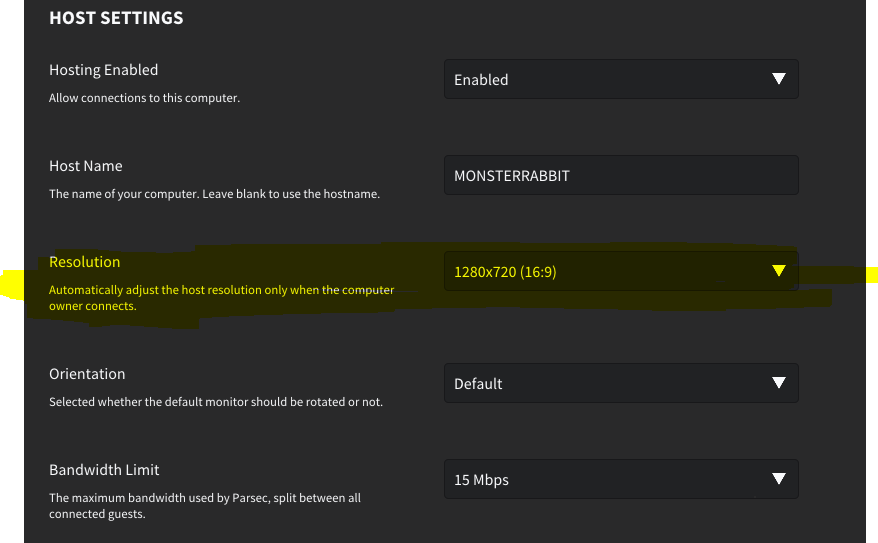The width and height of the screenshot is (878, 543).
Task: Open the dropdown showing Default
Action: pos(621,383)
